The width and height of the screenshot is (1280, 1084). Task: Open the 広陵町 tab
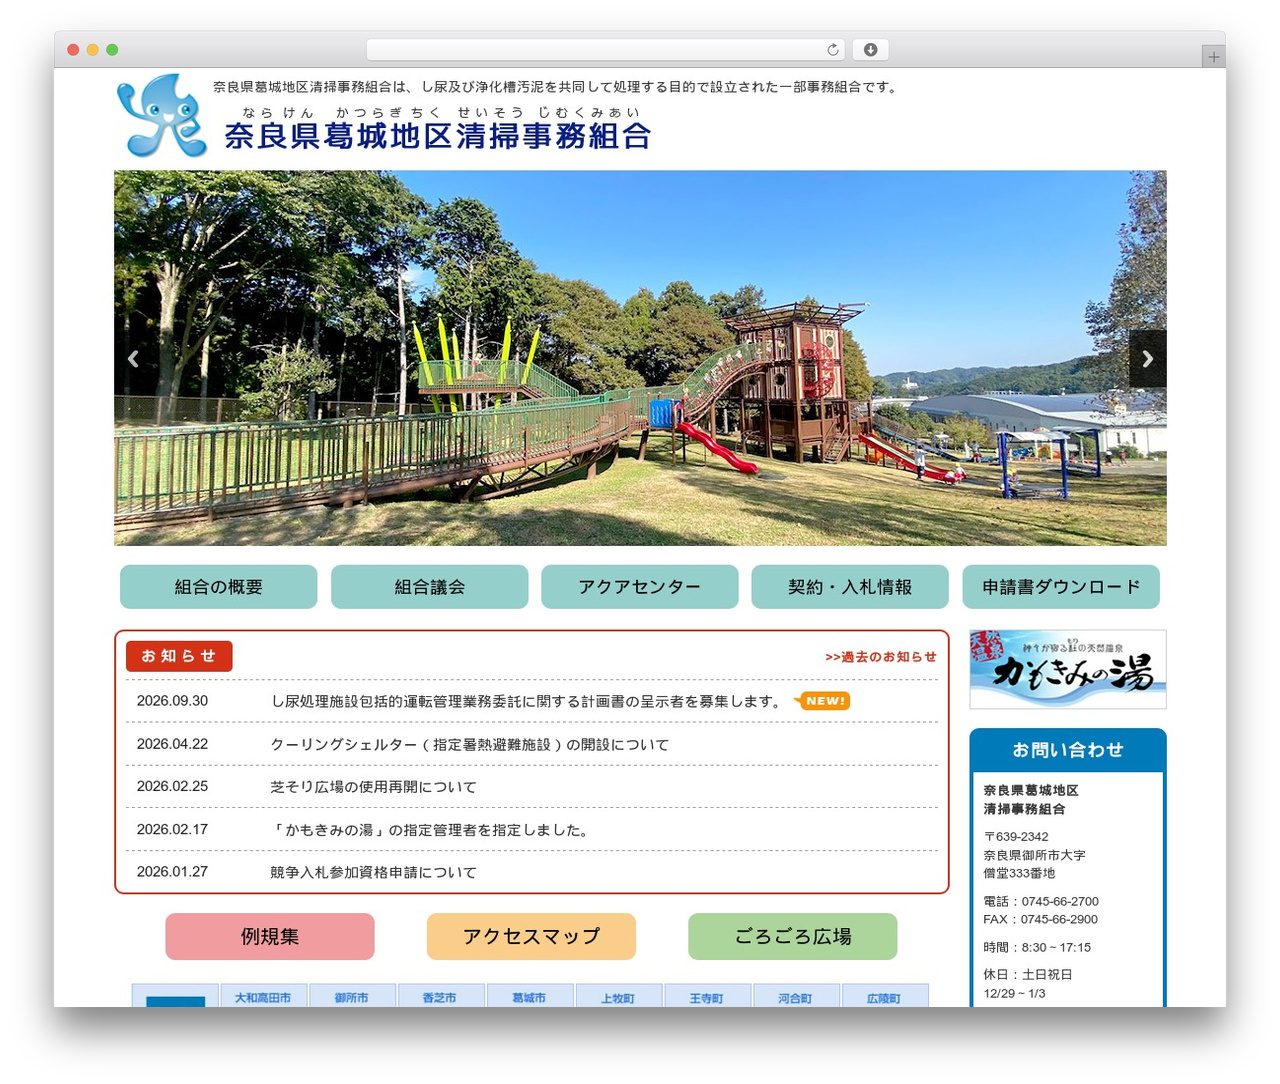[884, 996]
